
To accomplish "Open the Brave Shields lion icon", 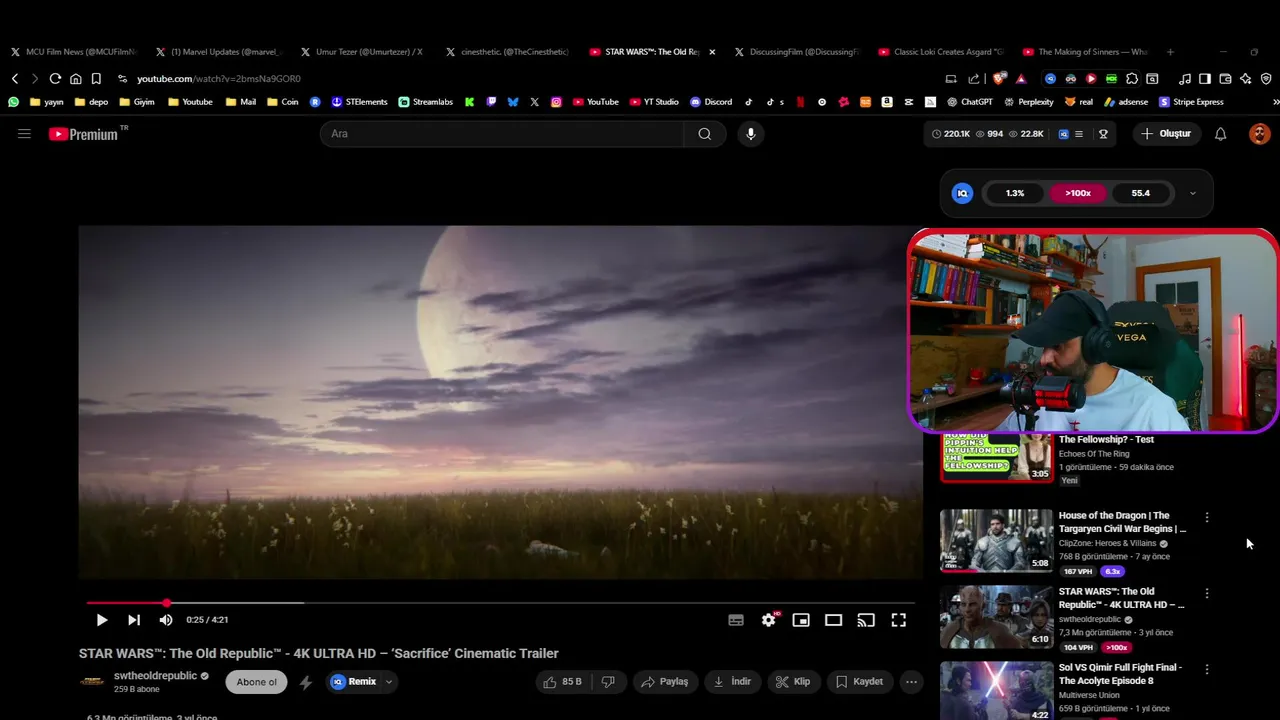I will click(x=999, y=79).
